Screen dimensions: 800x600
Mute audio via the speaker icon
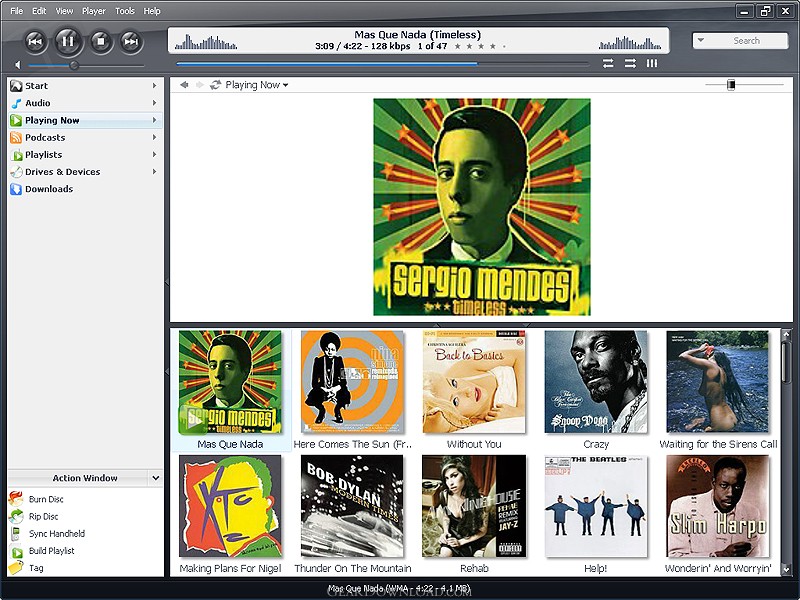(x=18, y=65)
